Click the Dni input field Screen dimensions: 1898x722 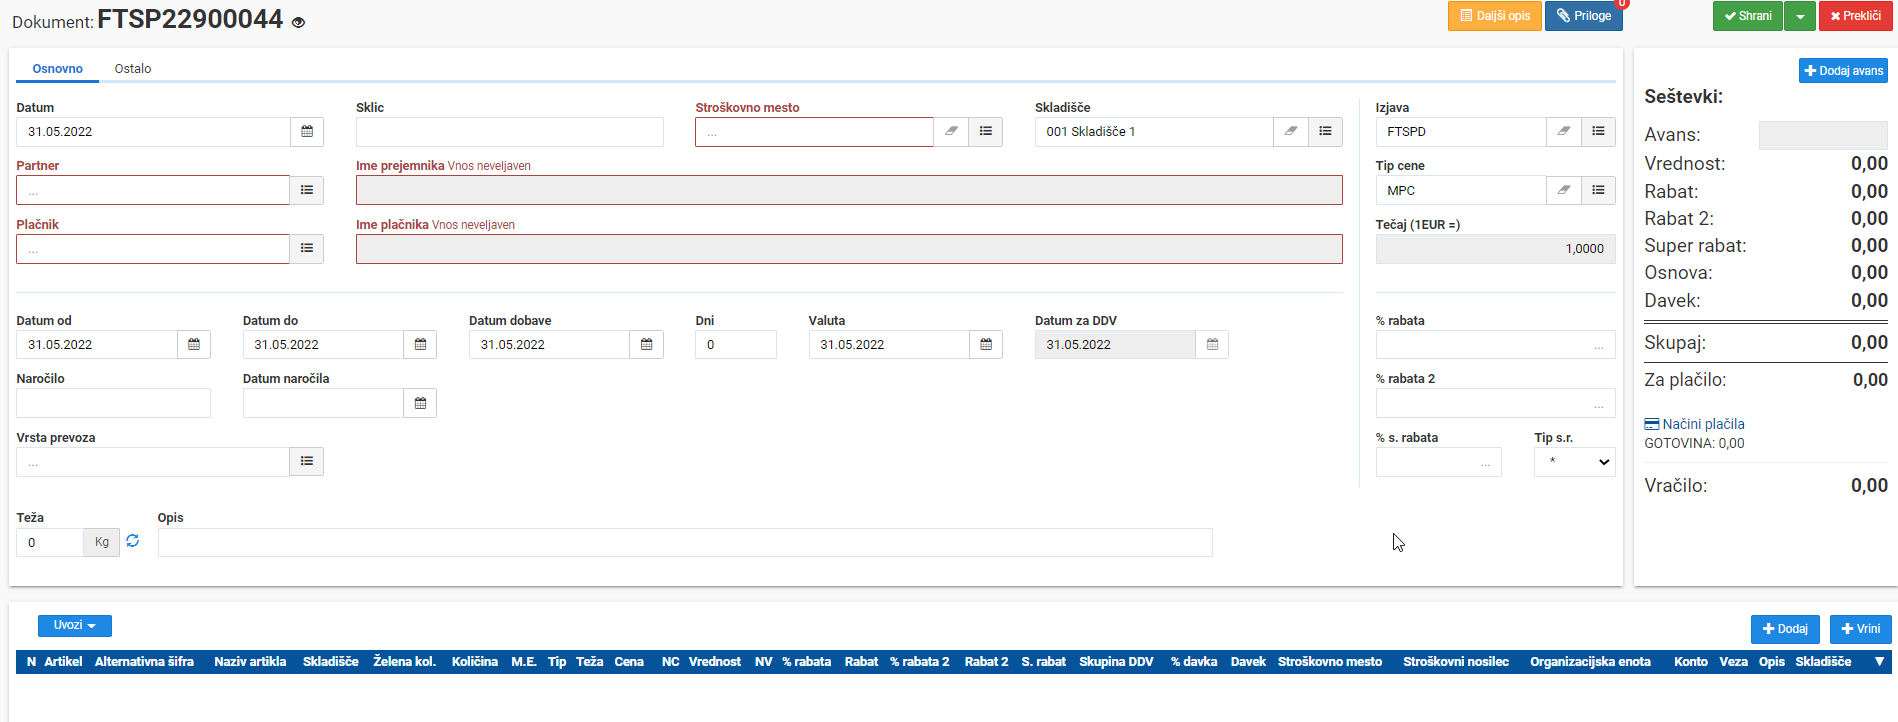click(736, 345)
